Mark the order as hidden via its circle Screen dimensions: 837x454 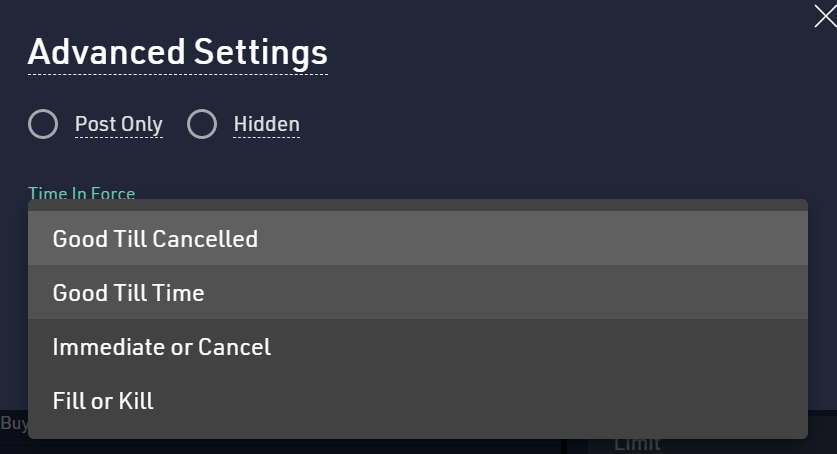(202, 124)
